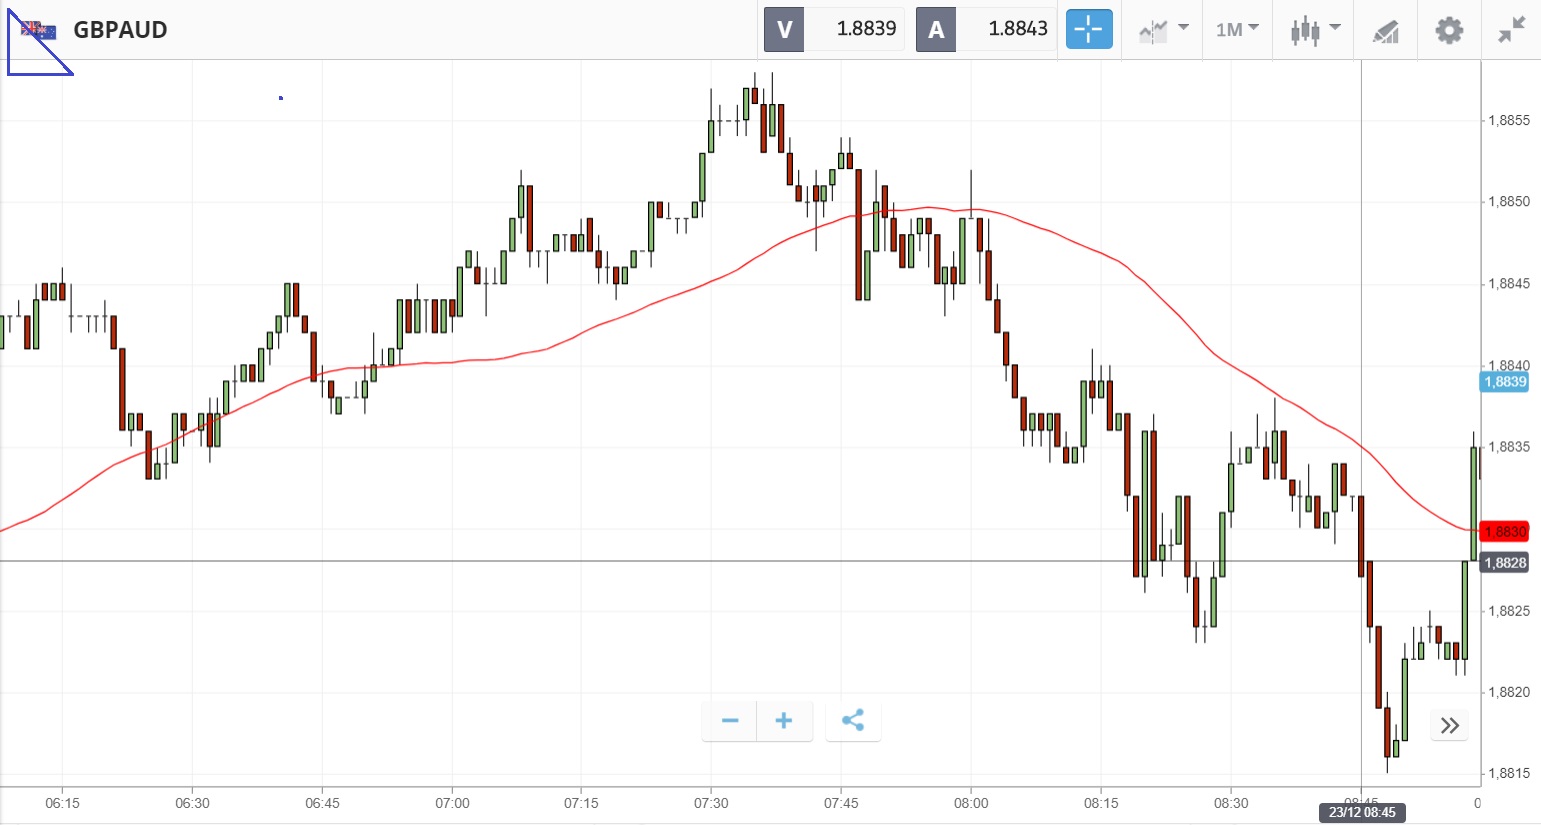Screen dimensions: 1541x825
Task: Click the 07:30 time axis label
Action: (711, 803)
